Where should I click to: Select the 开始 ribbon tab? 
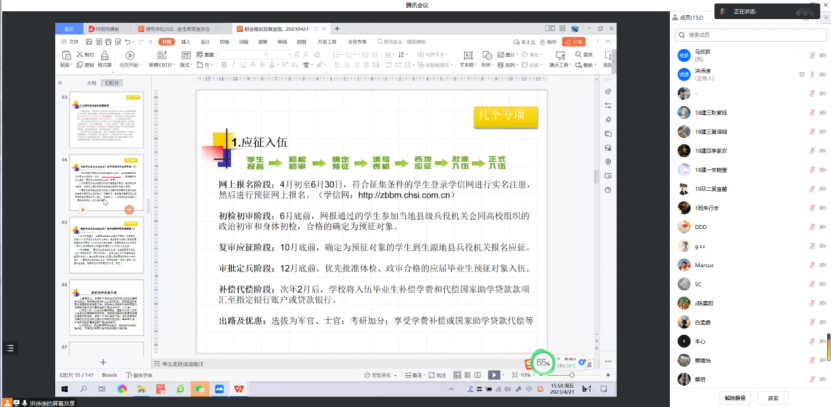pos(167,42)
